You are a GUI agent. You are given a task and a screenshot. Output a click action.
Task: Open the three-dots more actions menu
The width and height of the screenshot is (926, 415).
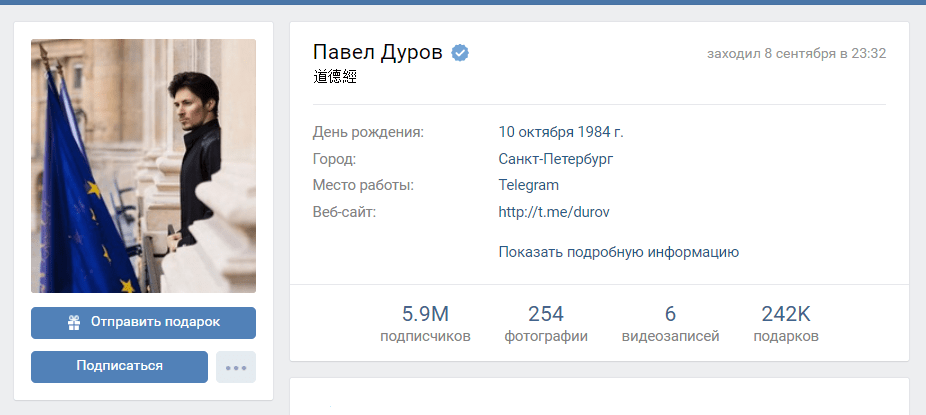236,367
